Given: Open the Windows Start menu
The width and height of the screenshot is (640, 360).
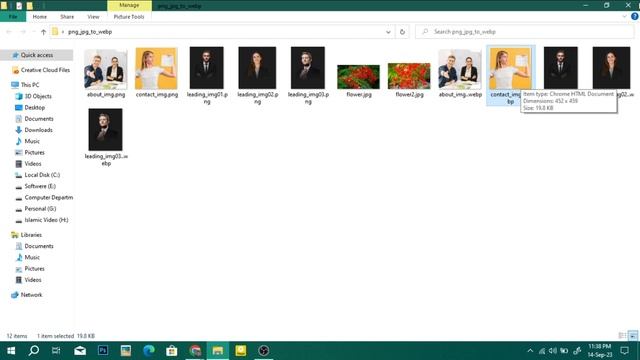Looking at the screenshot, I should click(x=11, y=351).
